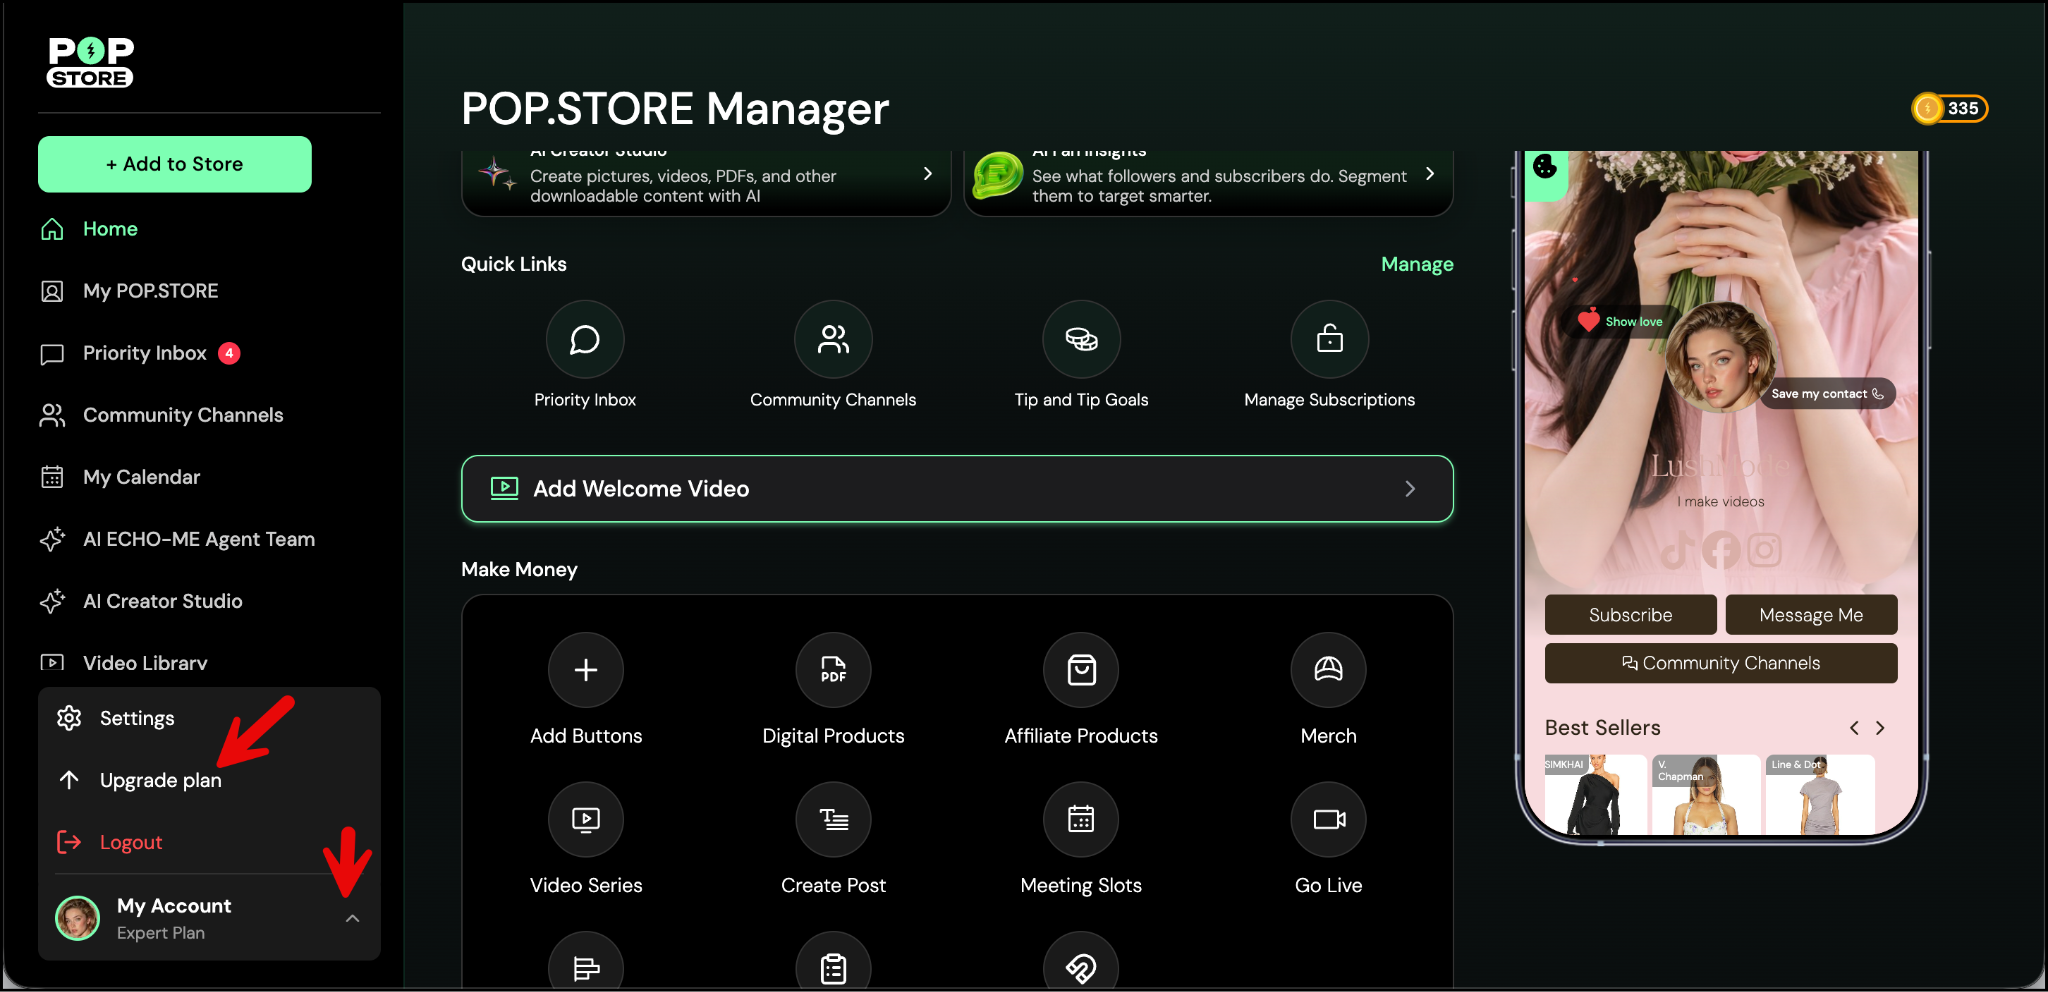
Task: Click the Add to Store button
Action: (x=175, y=164)
